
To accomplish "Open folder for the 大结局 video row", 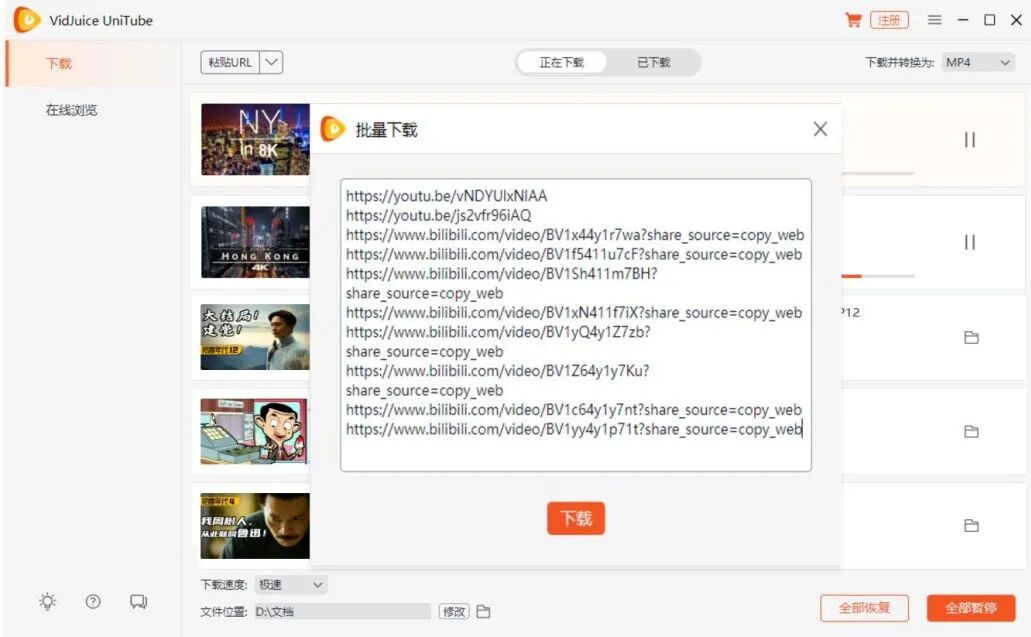I will click(971, 337).
